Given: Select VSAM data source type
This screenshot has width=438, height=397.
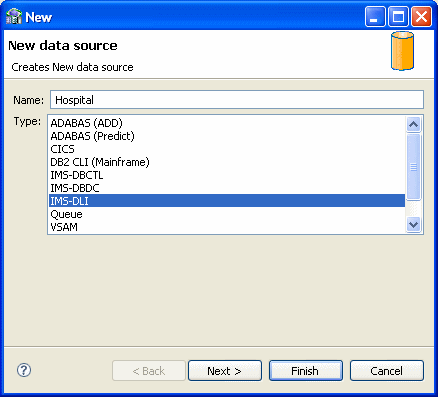Looking at the screenshot, I should [x=227, y=227].
